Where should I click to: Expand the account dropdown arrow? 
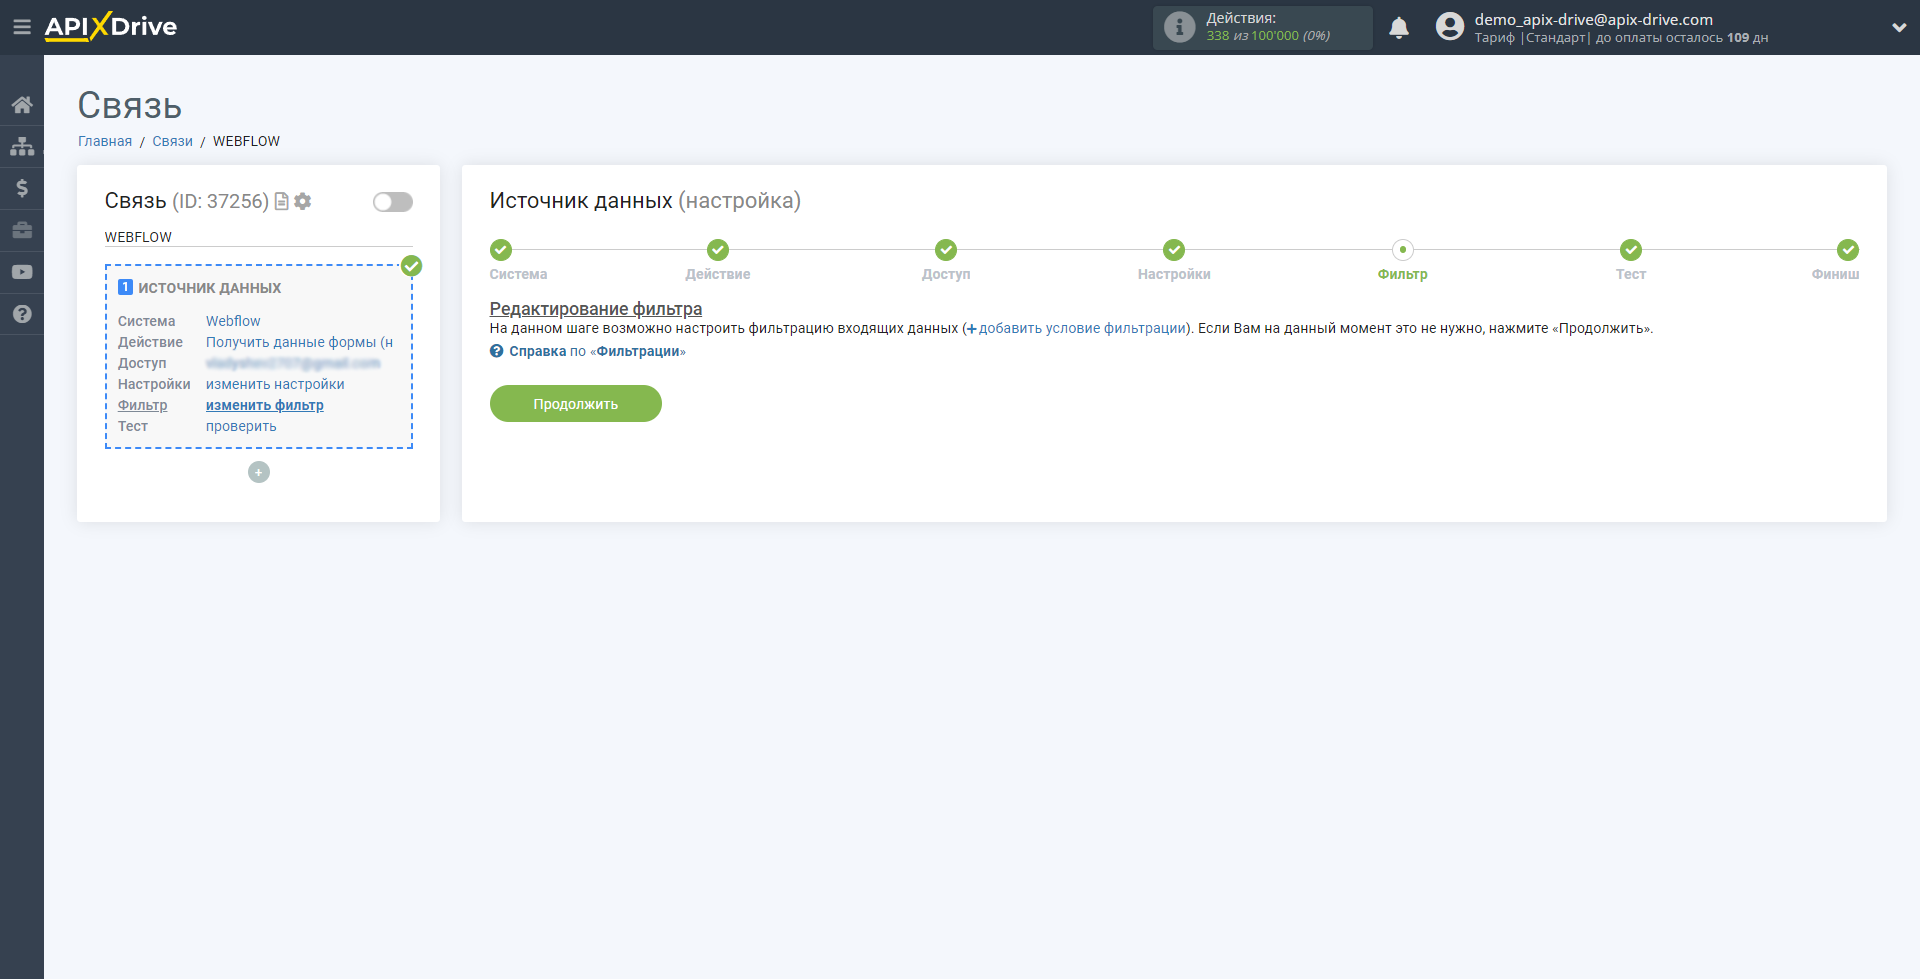(x=1899, y=27)
